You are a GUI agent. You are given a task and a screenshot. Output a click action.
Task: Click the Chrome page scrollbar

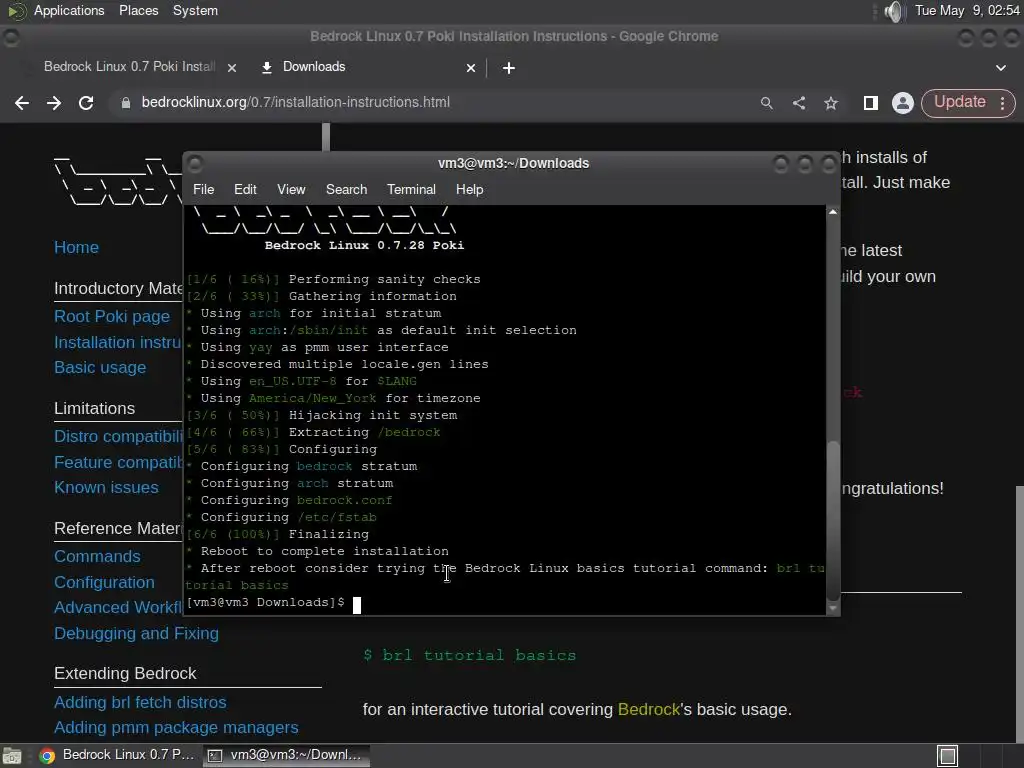click(1019, 614)
